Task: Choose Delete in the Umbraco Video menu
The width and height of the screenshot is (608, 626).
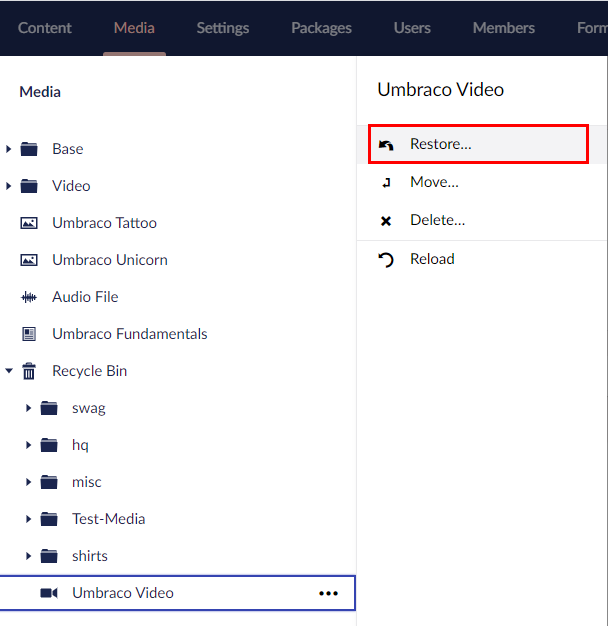Action: coord(437,220)
